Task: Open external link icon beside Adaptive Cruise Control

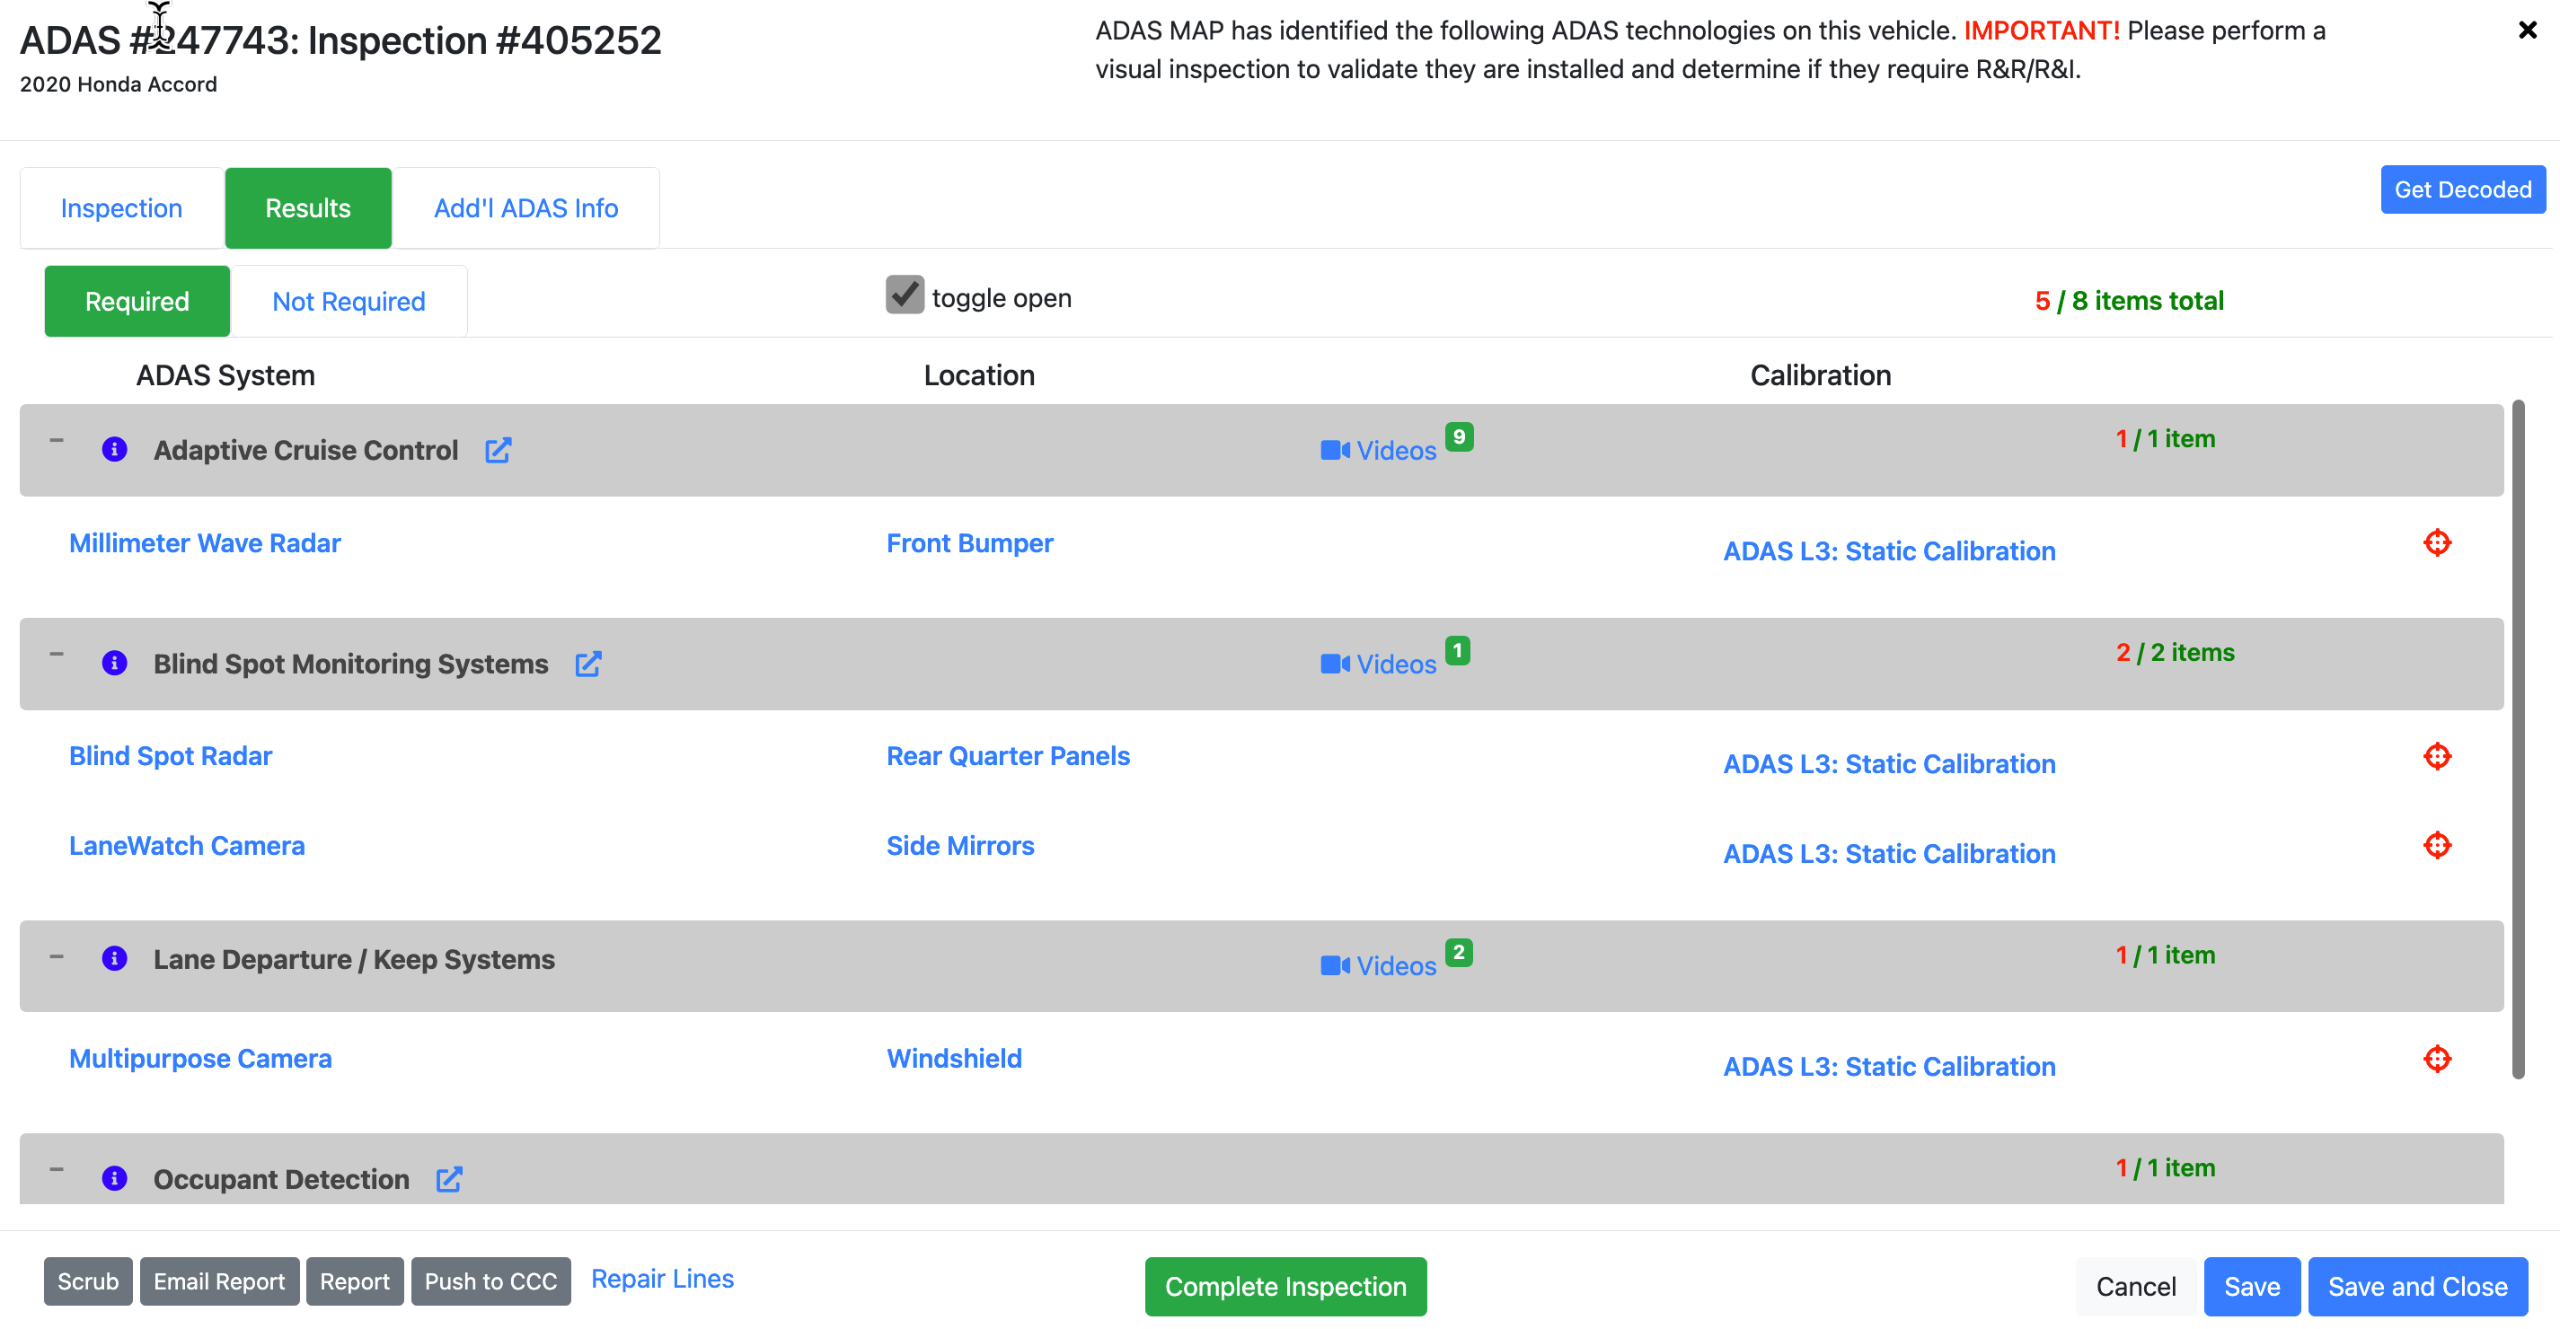Action: [x=498, y=450]
